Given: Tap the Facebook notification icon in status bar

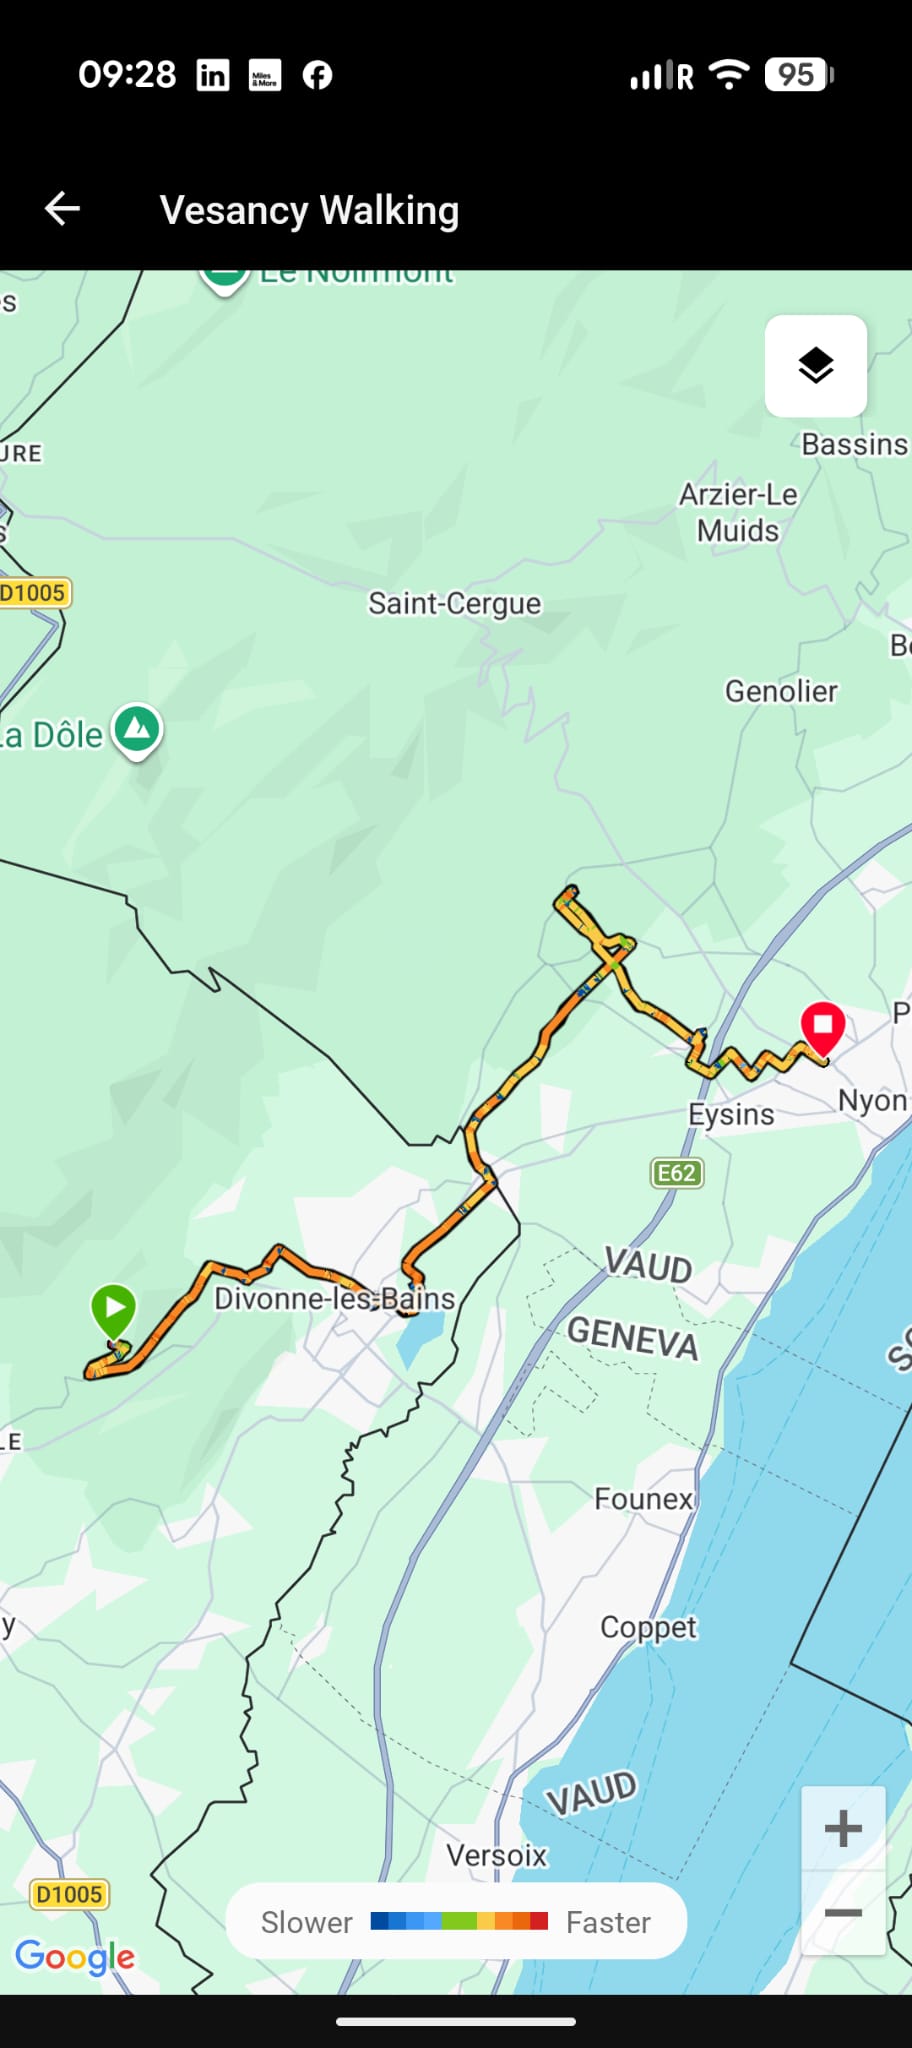Looking at the screenshot, I should coord(317,75).
